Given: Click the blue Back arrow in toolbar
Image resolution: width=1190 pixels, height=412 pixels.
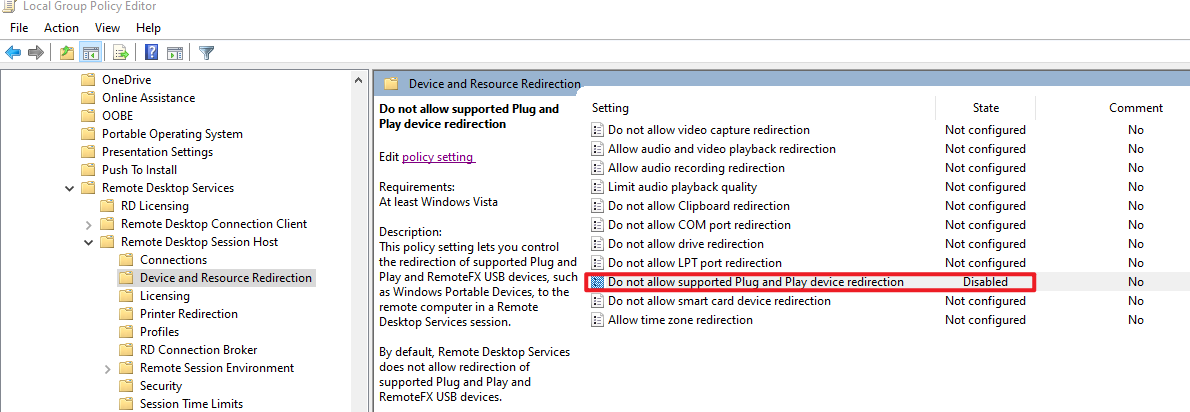Looking at the screenshot, I should pyautogui.click(x=13, y=53).
